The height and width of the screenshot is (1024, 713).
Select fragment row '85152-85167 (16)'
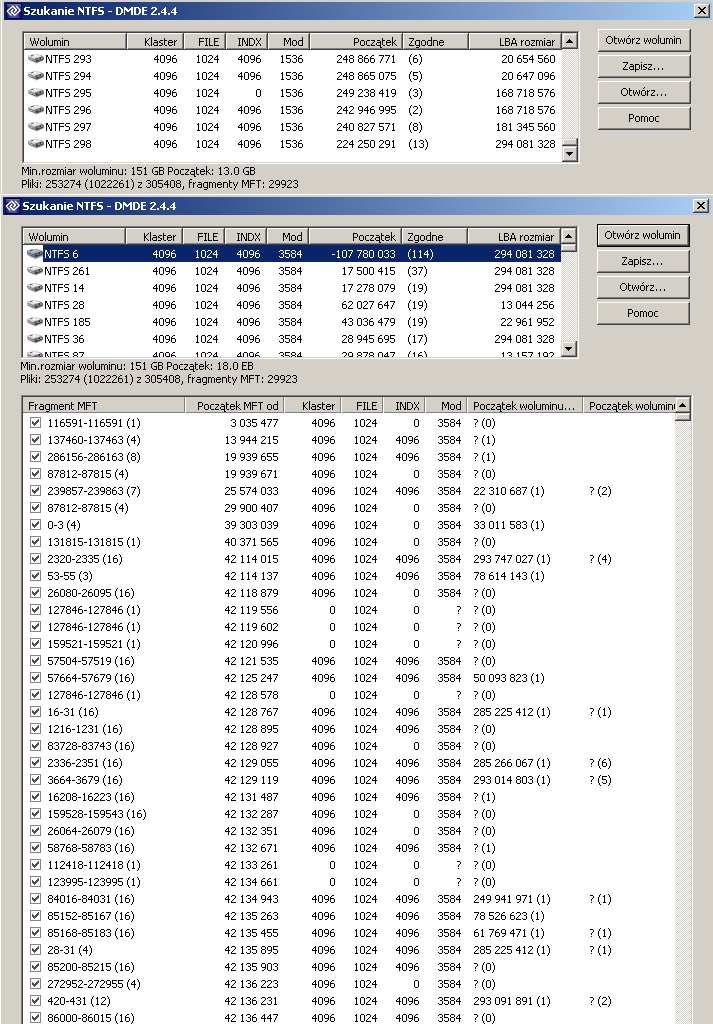pos(349,916)
